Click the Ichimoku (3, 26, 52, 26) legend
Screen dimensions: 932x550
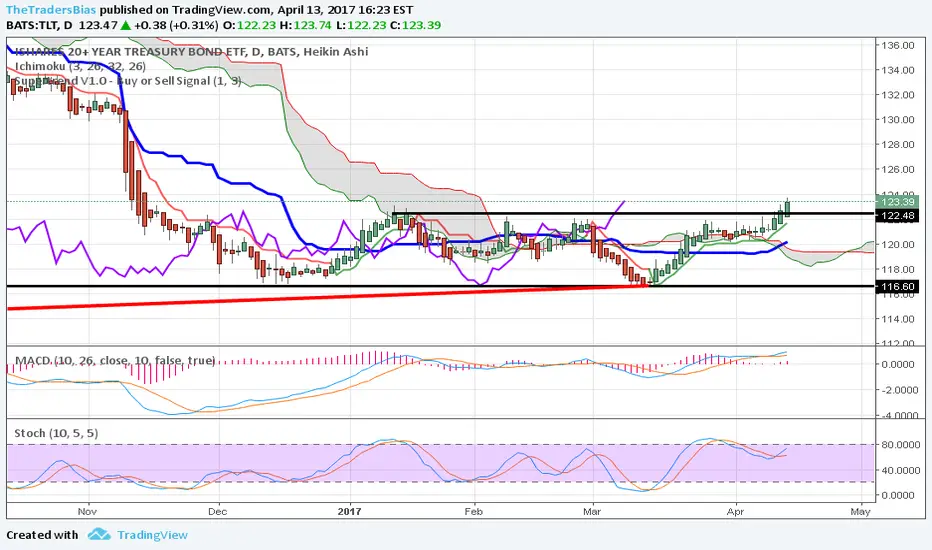pos(80,66)
